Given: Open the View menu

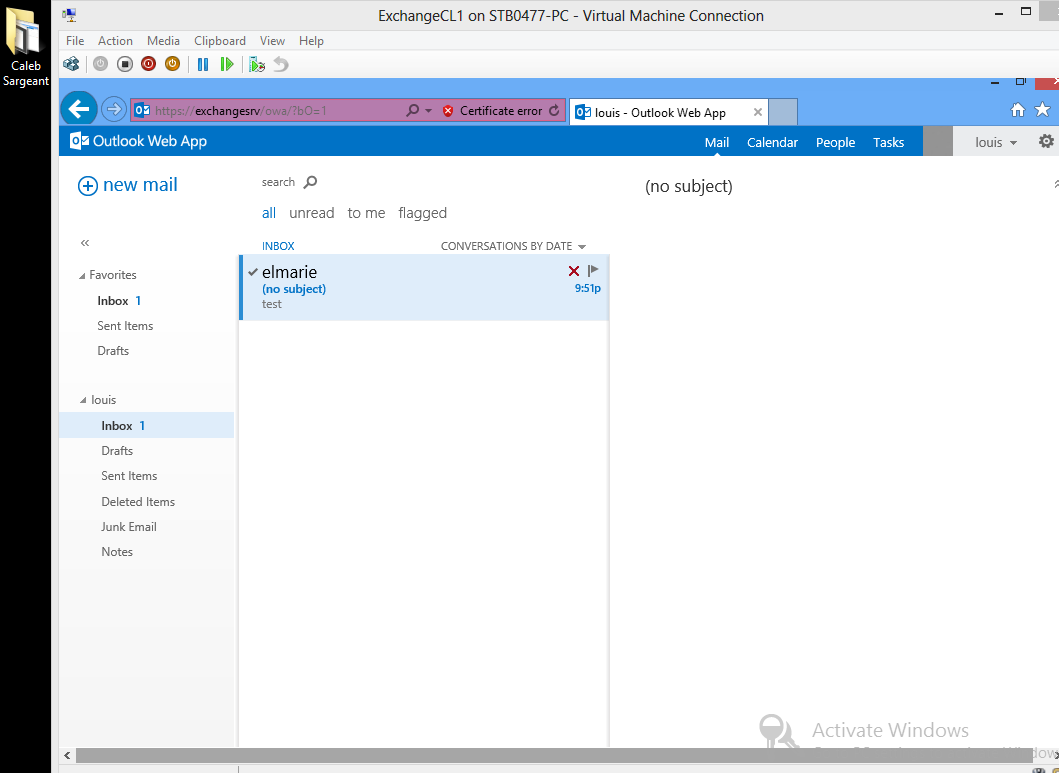Looking at the screenshot, I should pos(272,41).
